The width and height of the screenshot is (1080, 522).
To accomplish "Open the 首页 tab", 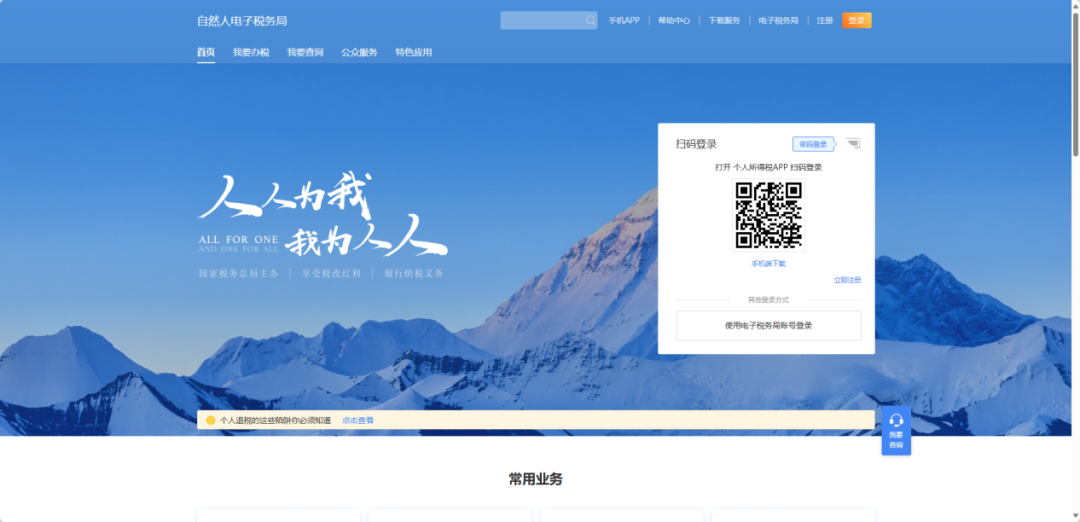I will (x=206, y=52).
